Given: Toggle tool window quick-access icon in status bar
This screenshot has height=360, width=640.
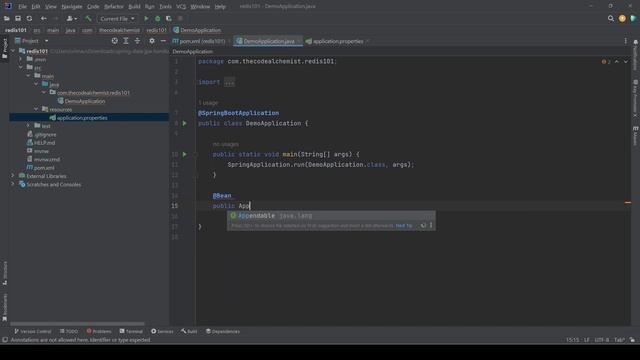Looking at the screenshot, I should (x=5, y=340).
